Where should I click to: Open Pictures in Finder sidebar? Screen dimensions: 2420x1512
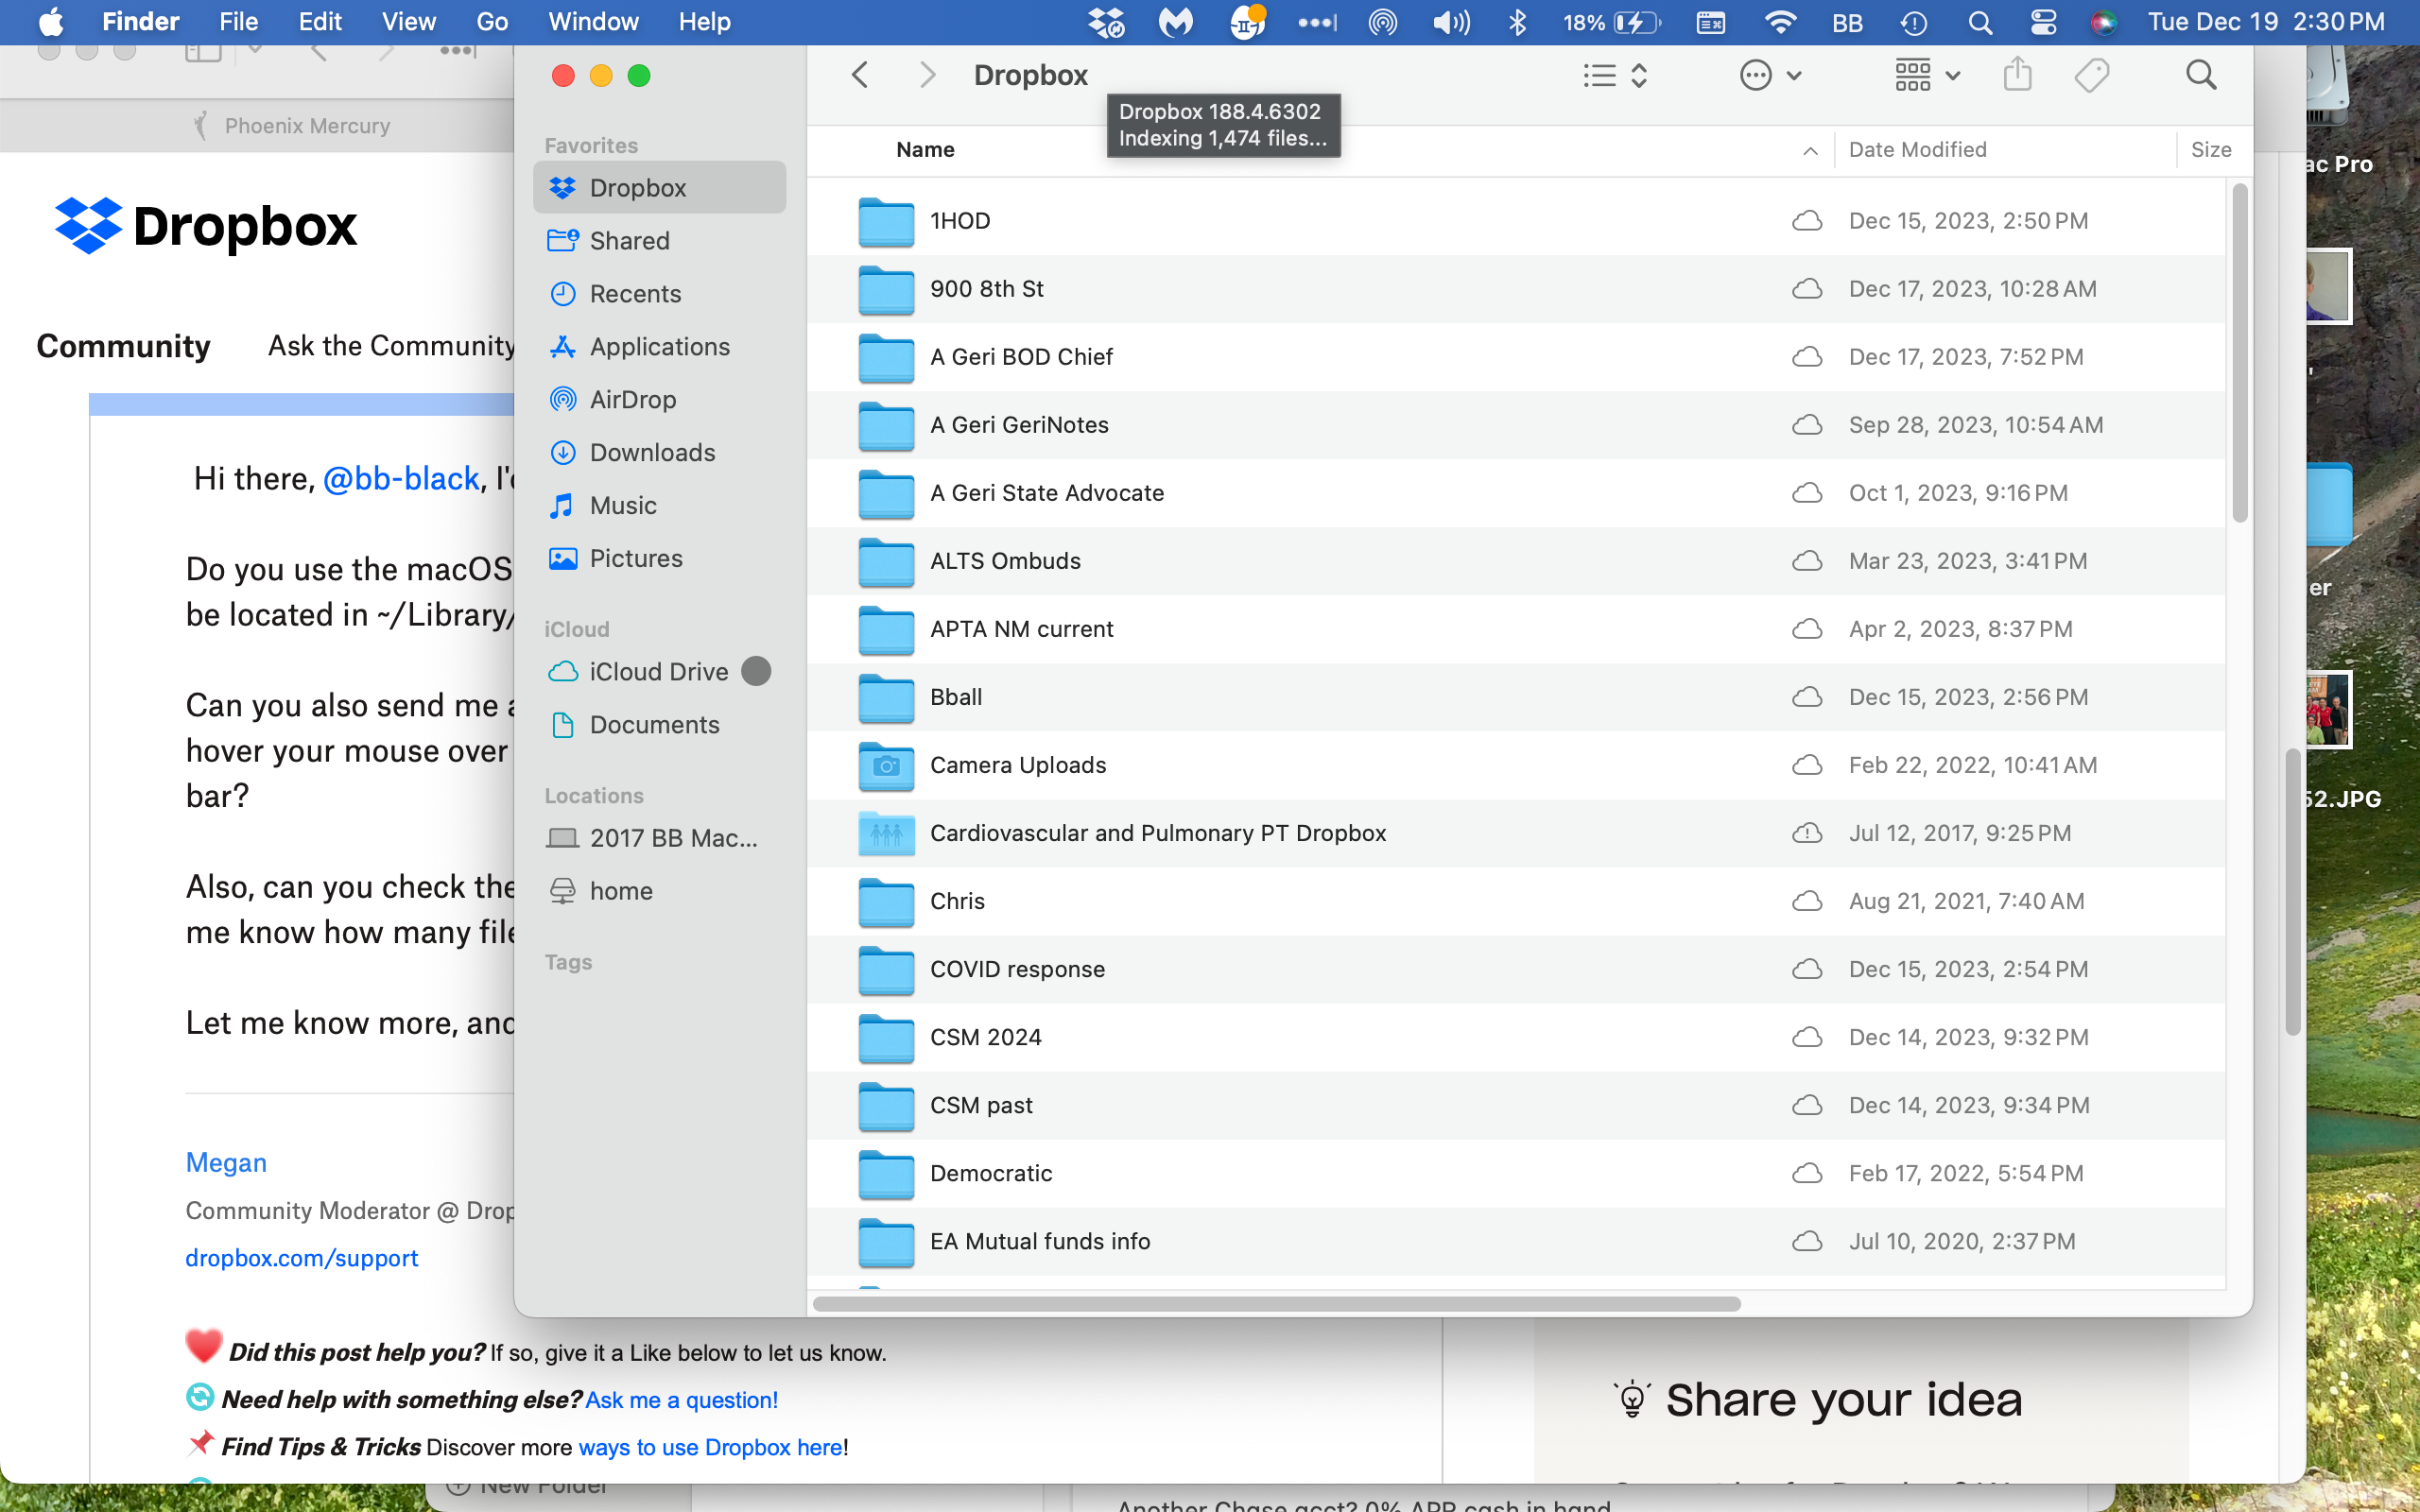pos(659,558)
